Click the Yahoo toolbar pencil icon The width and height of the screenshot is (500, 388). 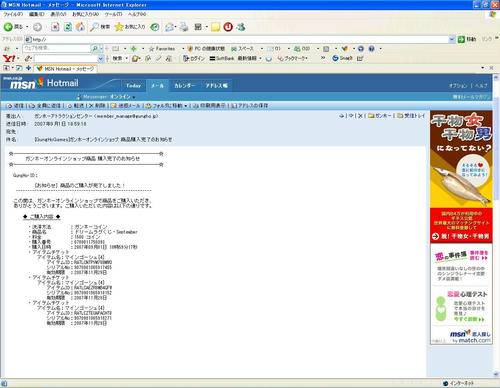click(28, 58)
